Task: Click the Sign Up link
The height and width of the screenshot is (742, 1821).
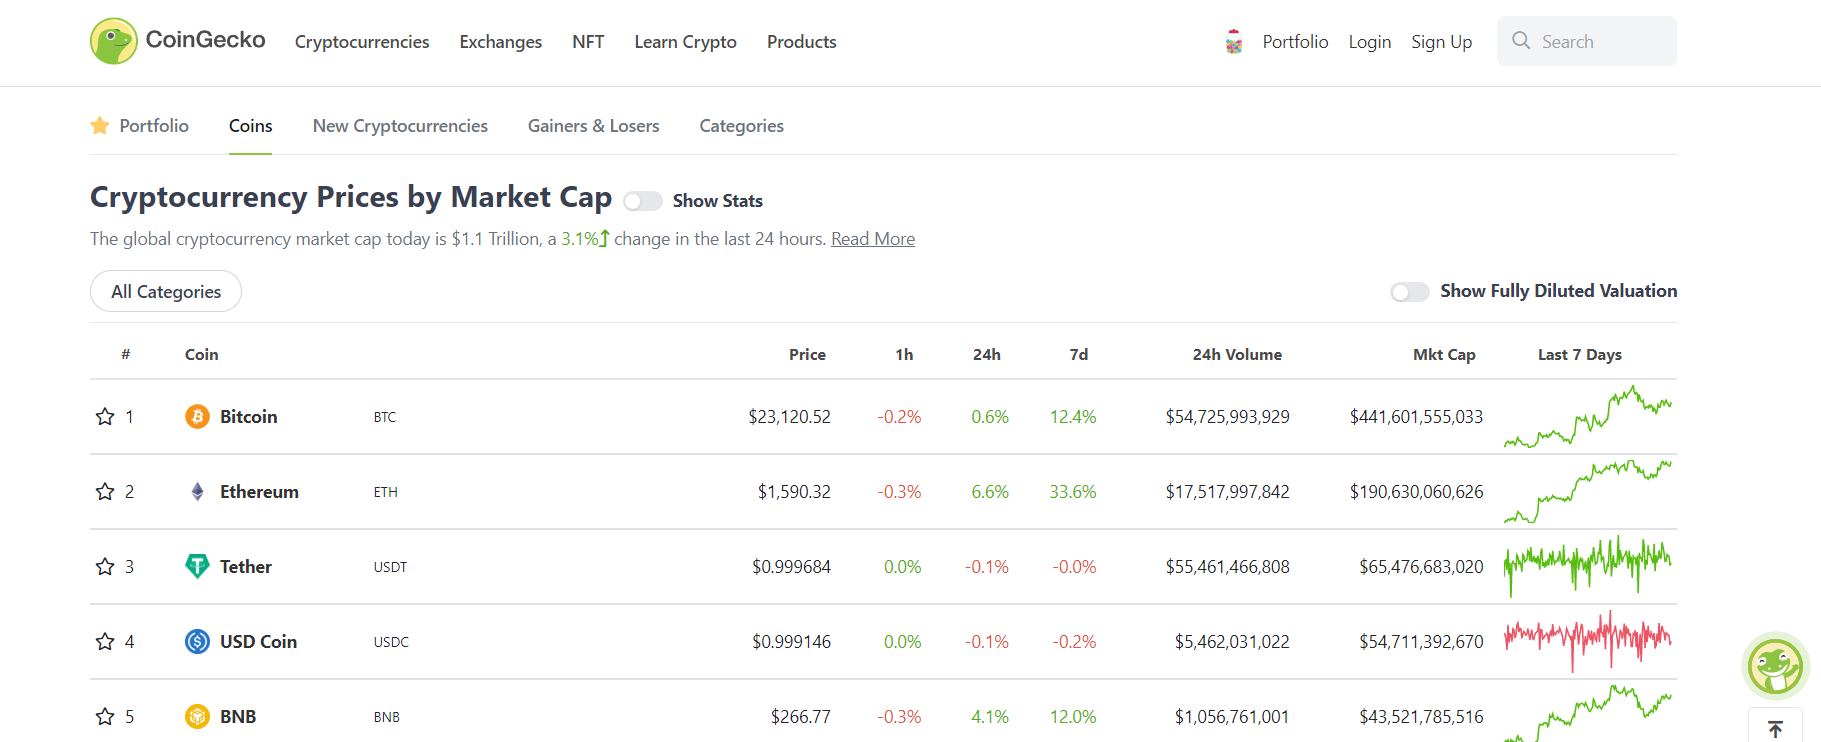Action: 1442,42
